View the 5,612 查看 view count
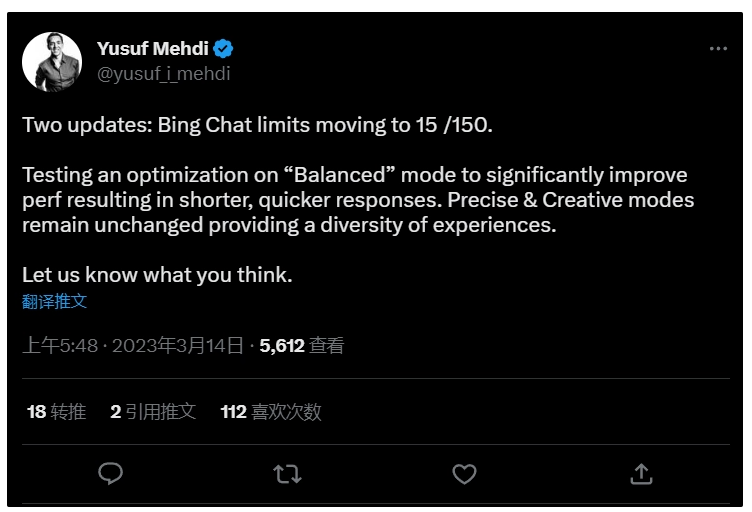Viewport: 752px width, 512px height. click(x=302, y=346)
